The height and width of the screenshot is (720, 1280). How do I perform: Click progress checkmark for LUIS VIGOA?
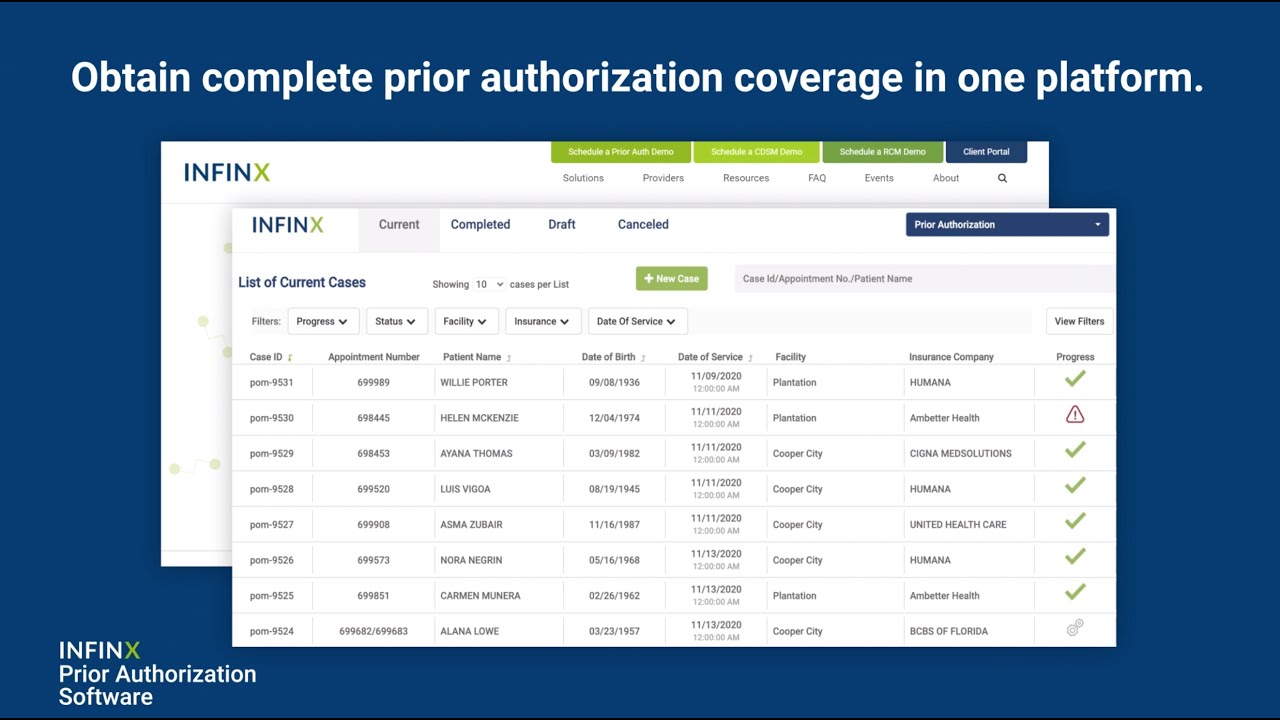[x=1075, y=486]
